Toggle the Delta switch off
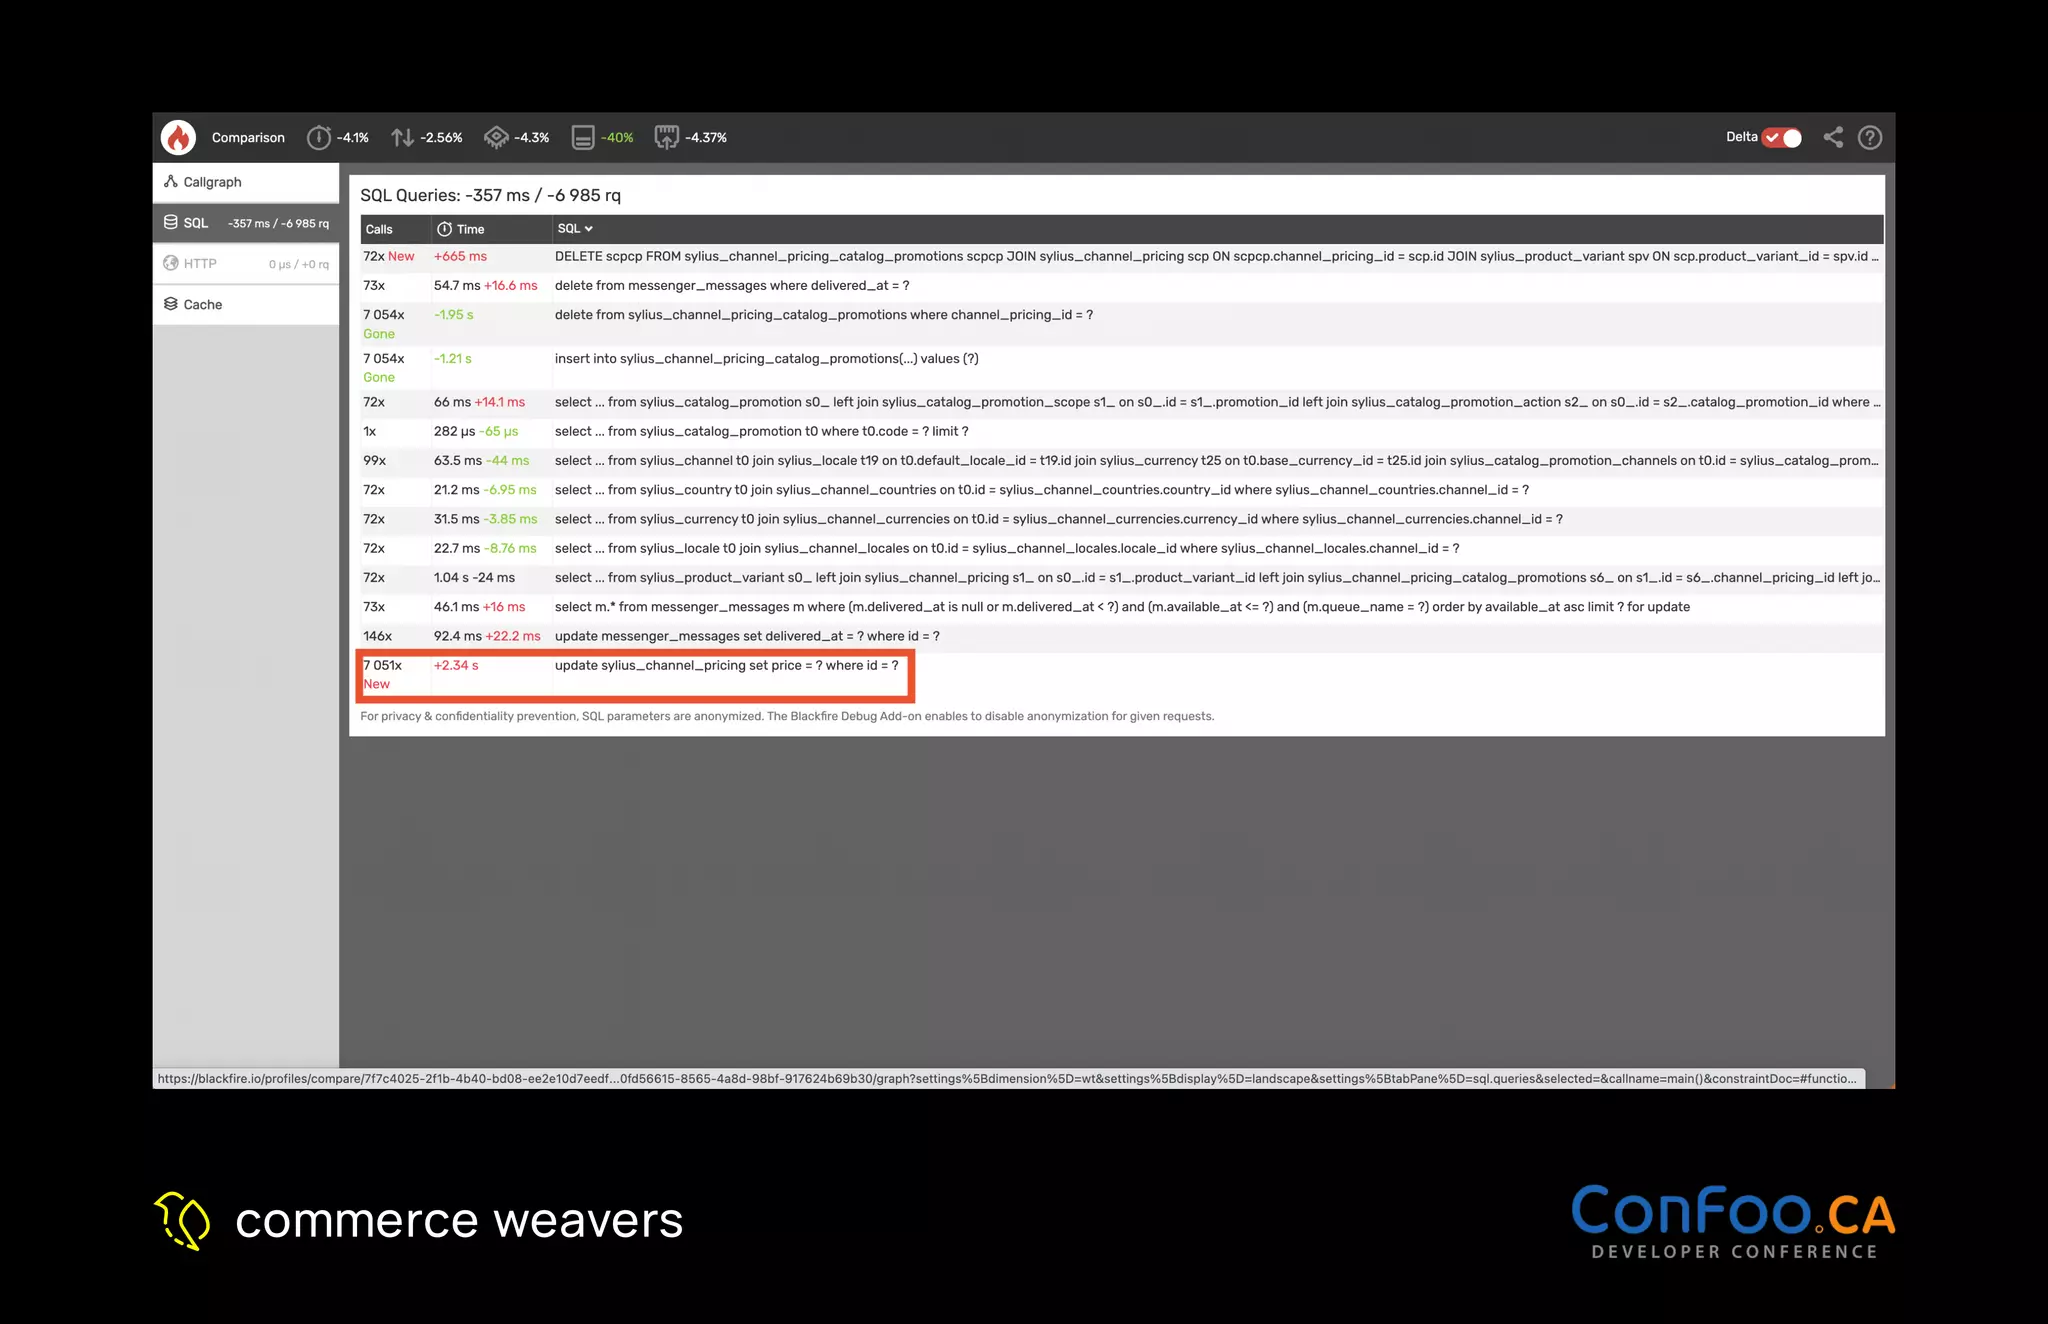Viewport: 2048px width, 1324px height. pyautogui.click(x=1782, y=138)
